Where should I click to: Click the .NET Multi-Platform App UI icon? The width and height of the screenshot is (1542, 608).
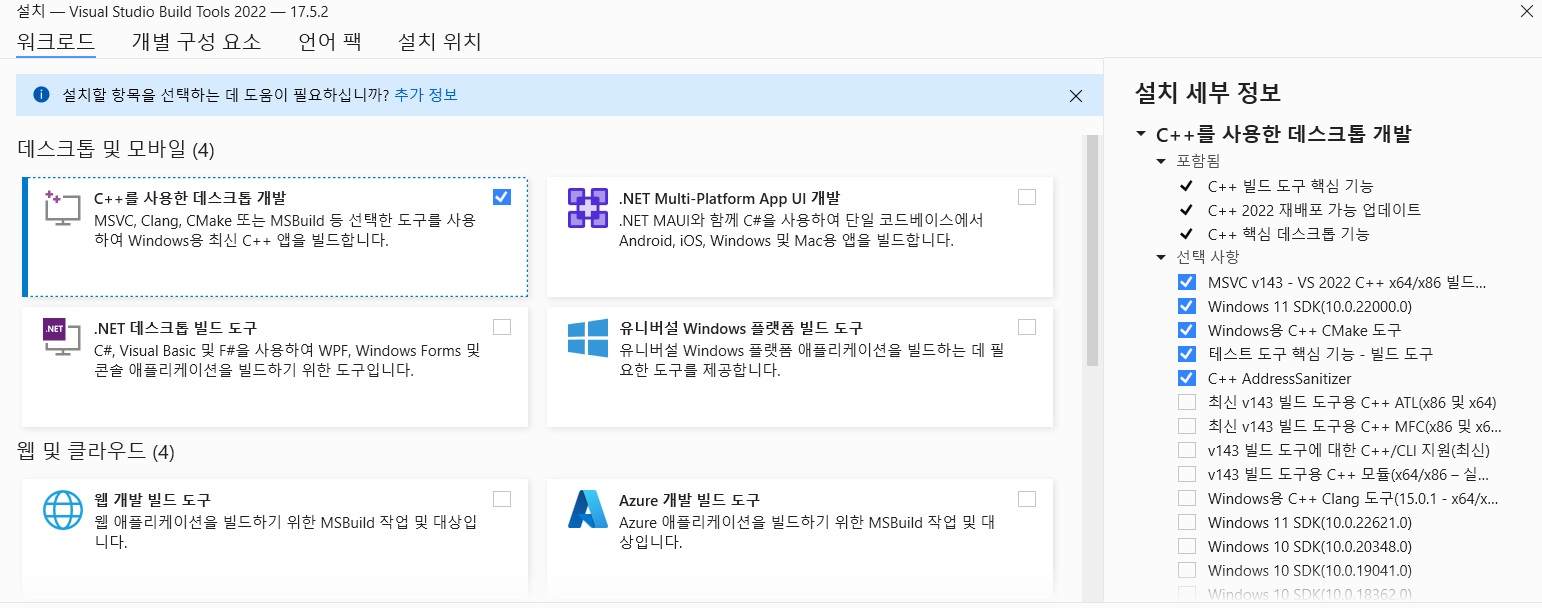(587, 208)
